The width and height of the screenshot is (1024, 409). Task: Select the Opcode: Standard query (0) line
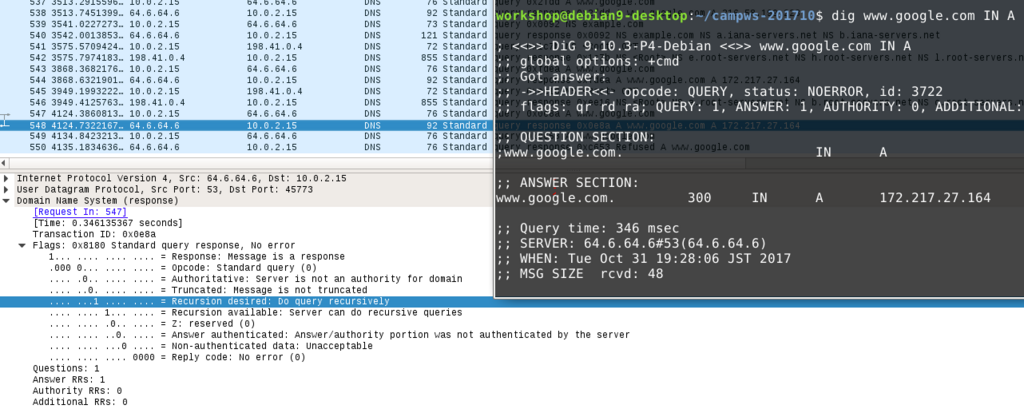183,268
